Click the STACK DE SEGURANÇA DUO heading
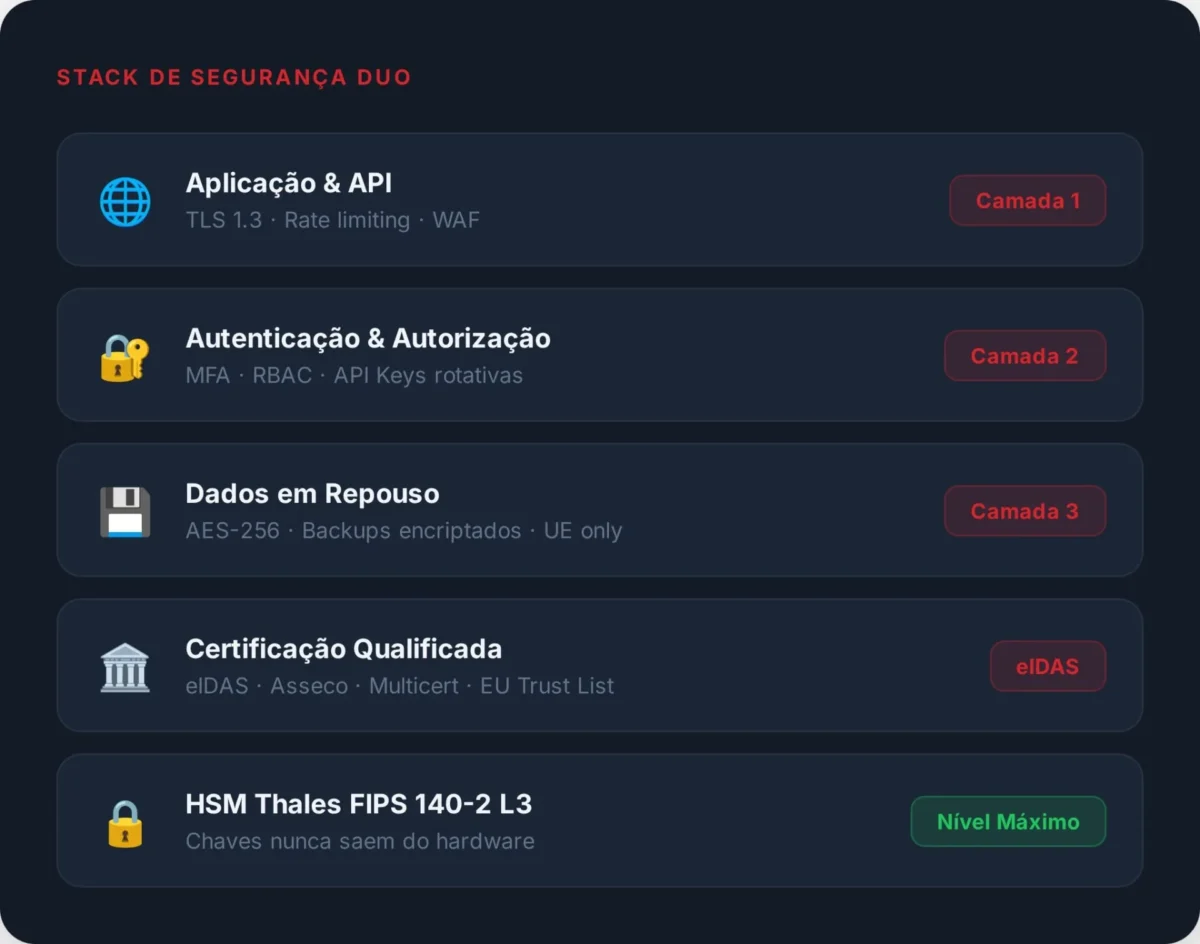 point(234,77)
